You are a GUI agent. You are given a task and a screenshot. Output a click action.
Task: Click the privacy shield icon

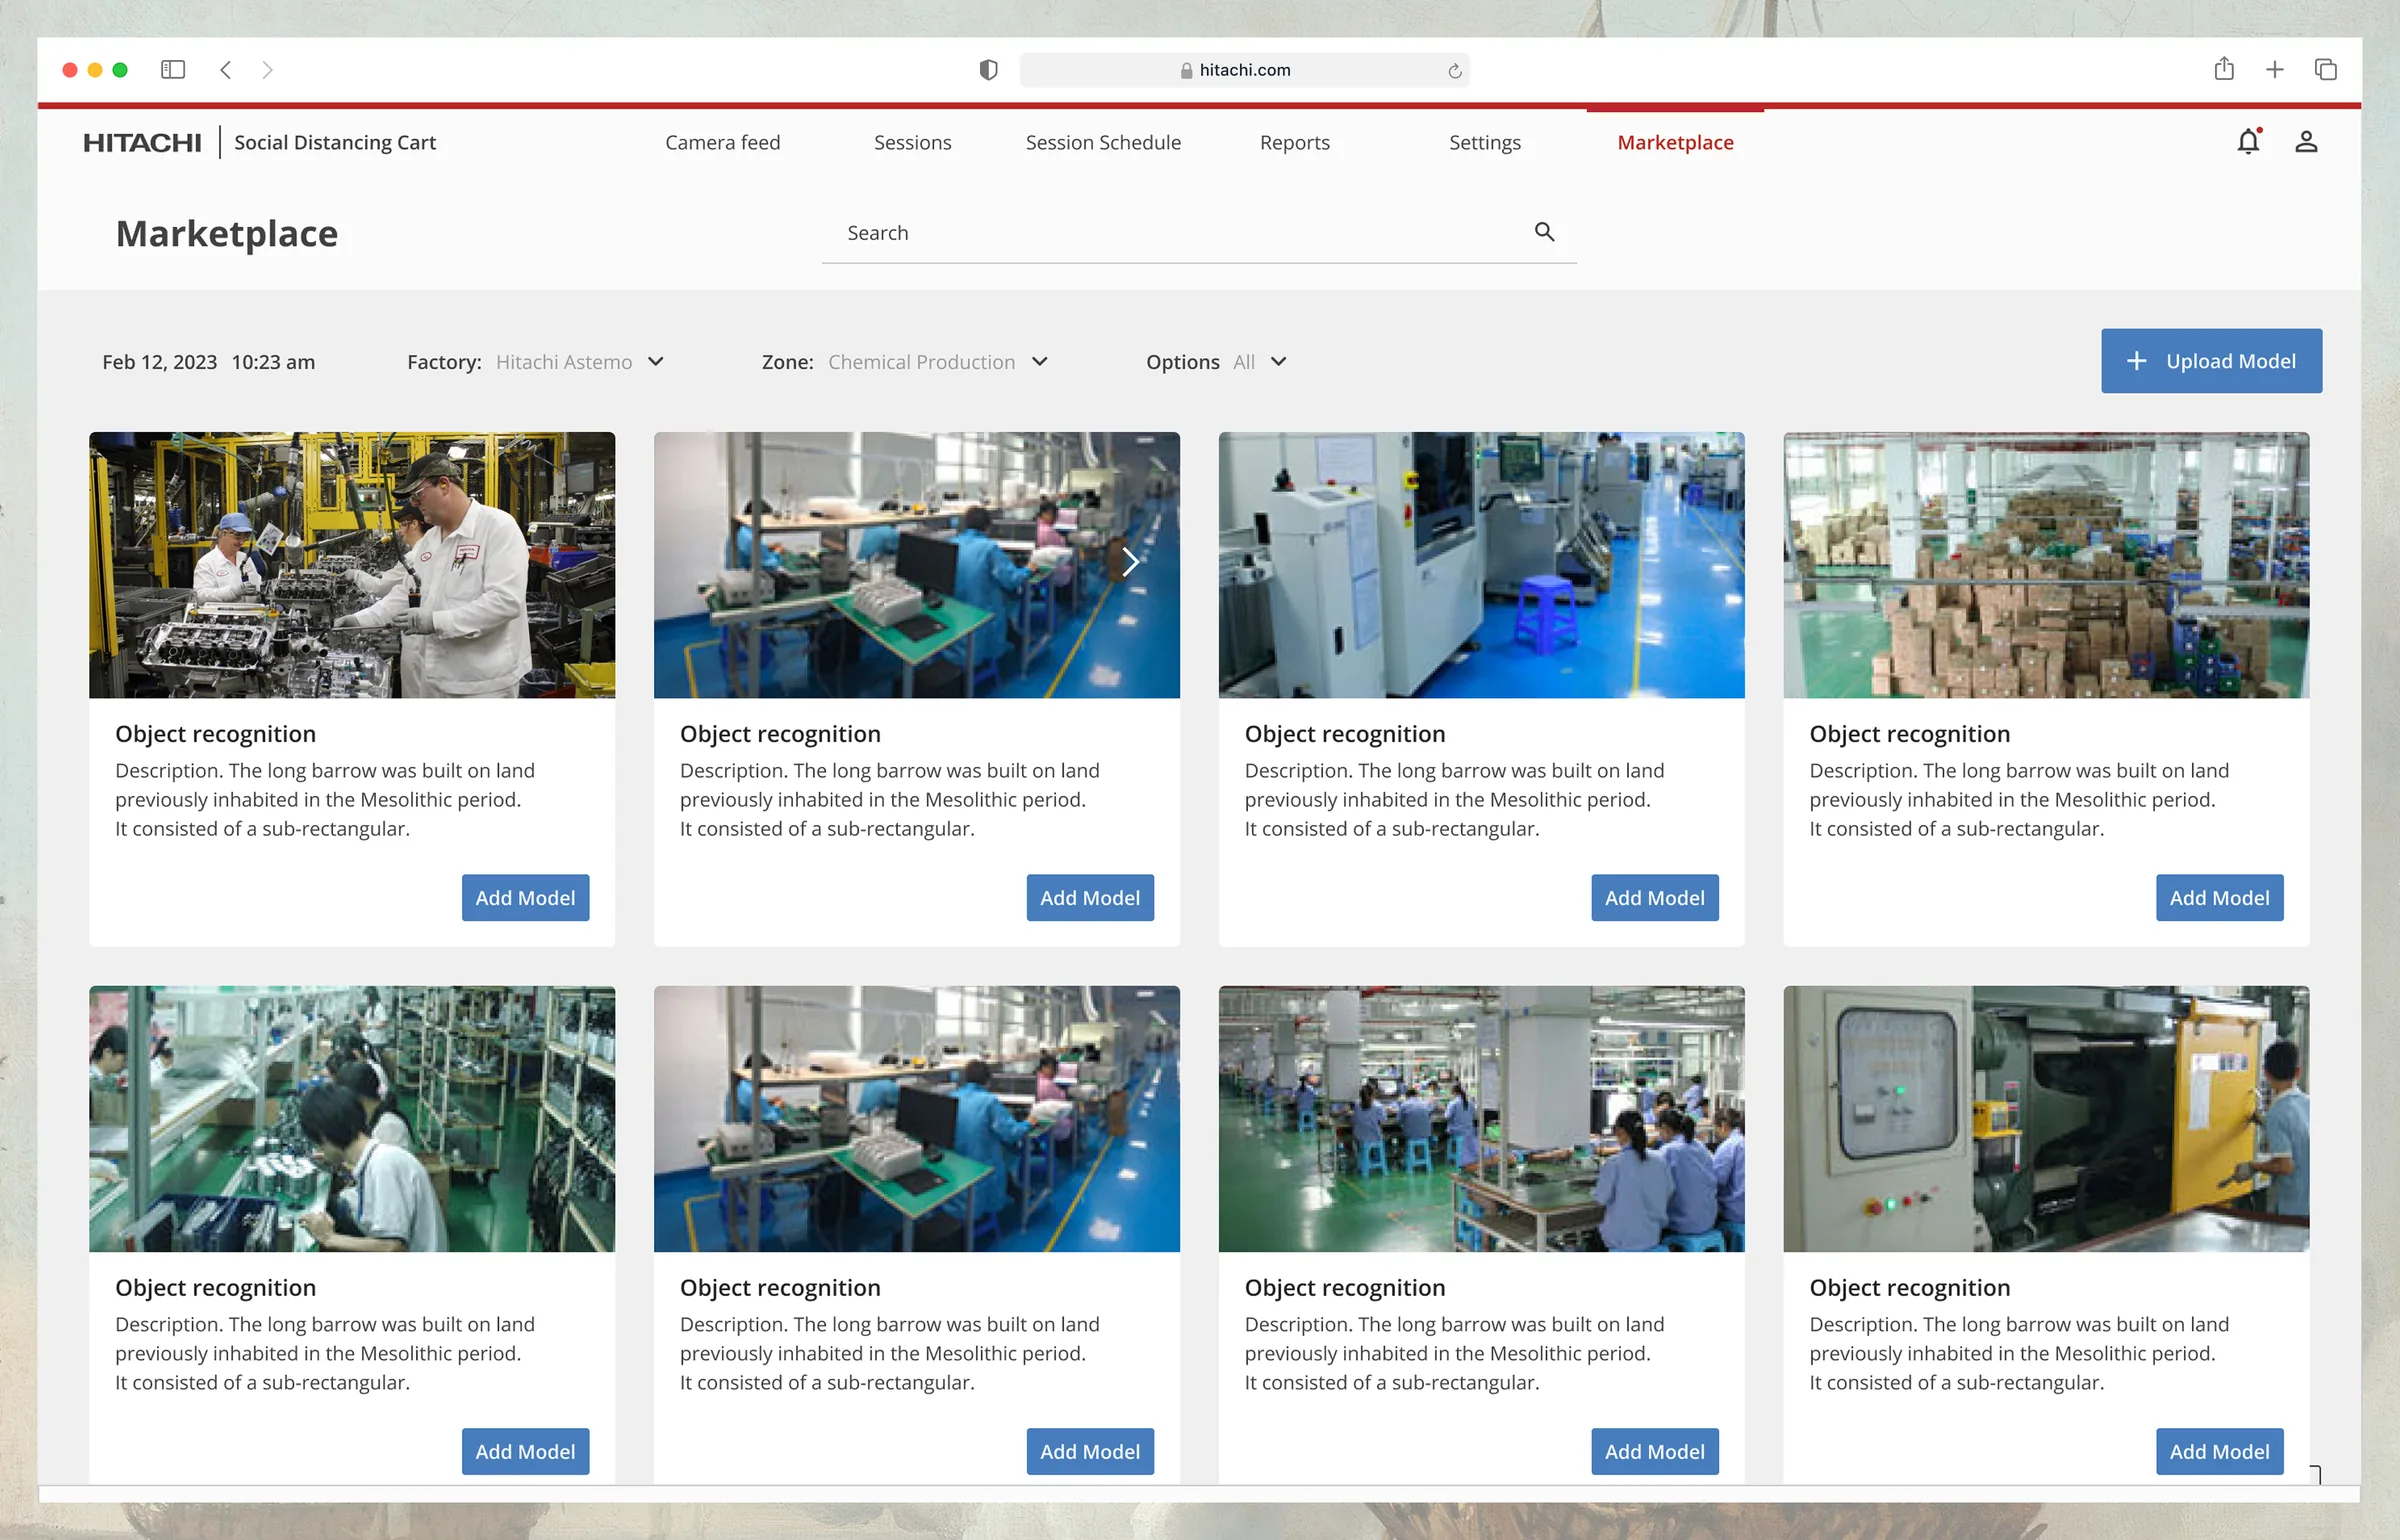[x=988, y=70]
